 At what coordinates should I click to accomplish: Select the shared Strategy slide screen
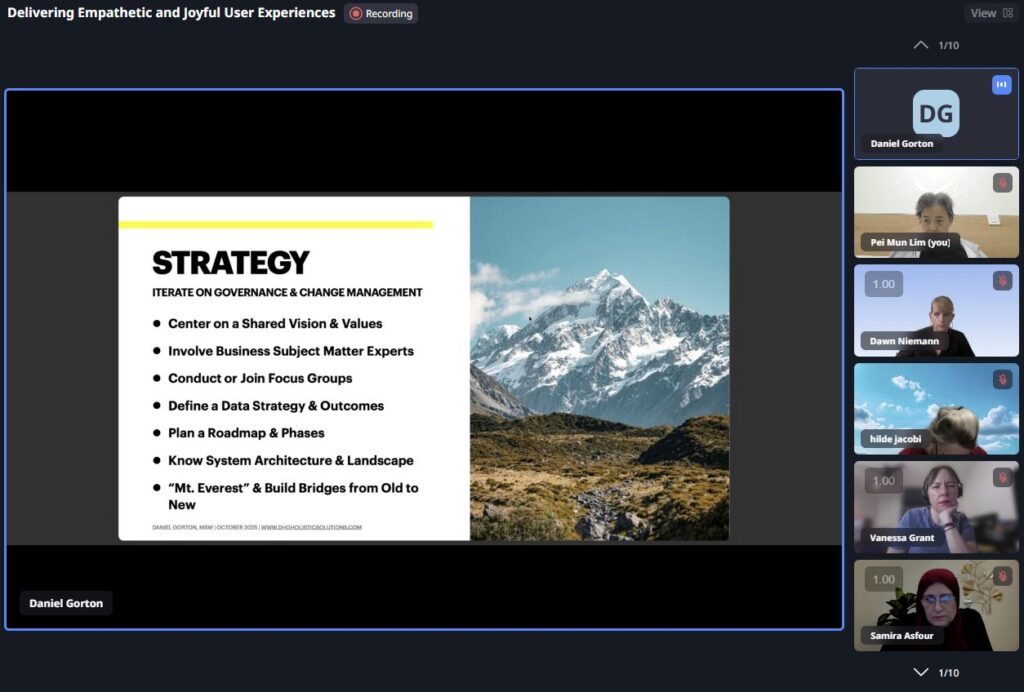(424, 368)
